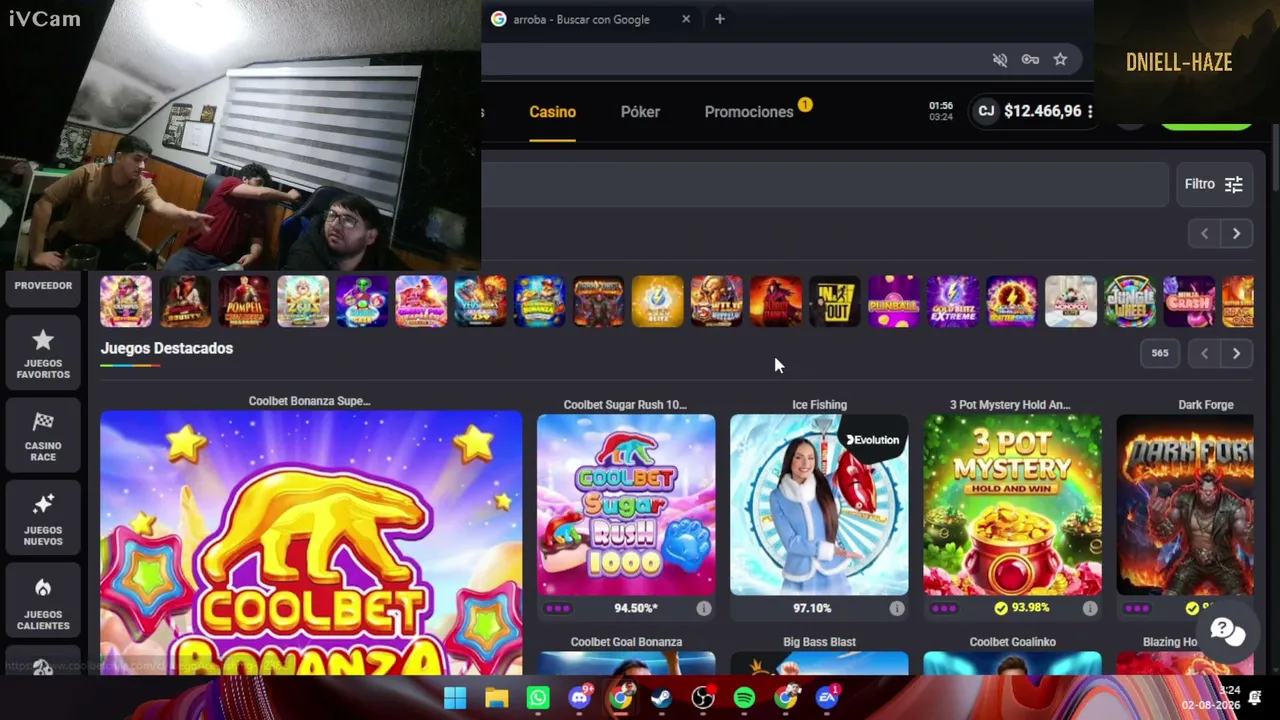Show info for Ice Fishing
The width and height of the screenshot is (1280, 720).
(x=897, y=608)
